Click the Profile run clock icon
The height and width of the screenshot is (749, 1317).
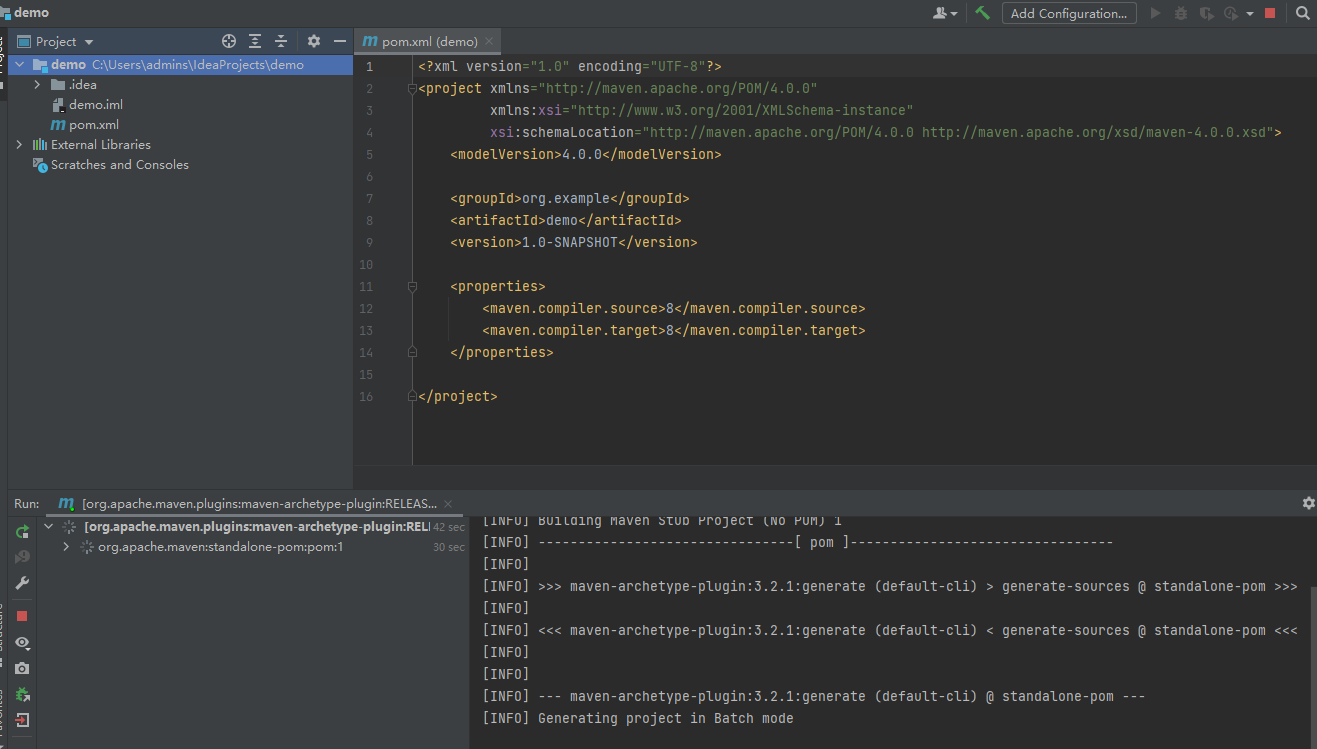(x=1231, y=13)
